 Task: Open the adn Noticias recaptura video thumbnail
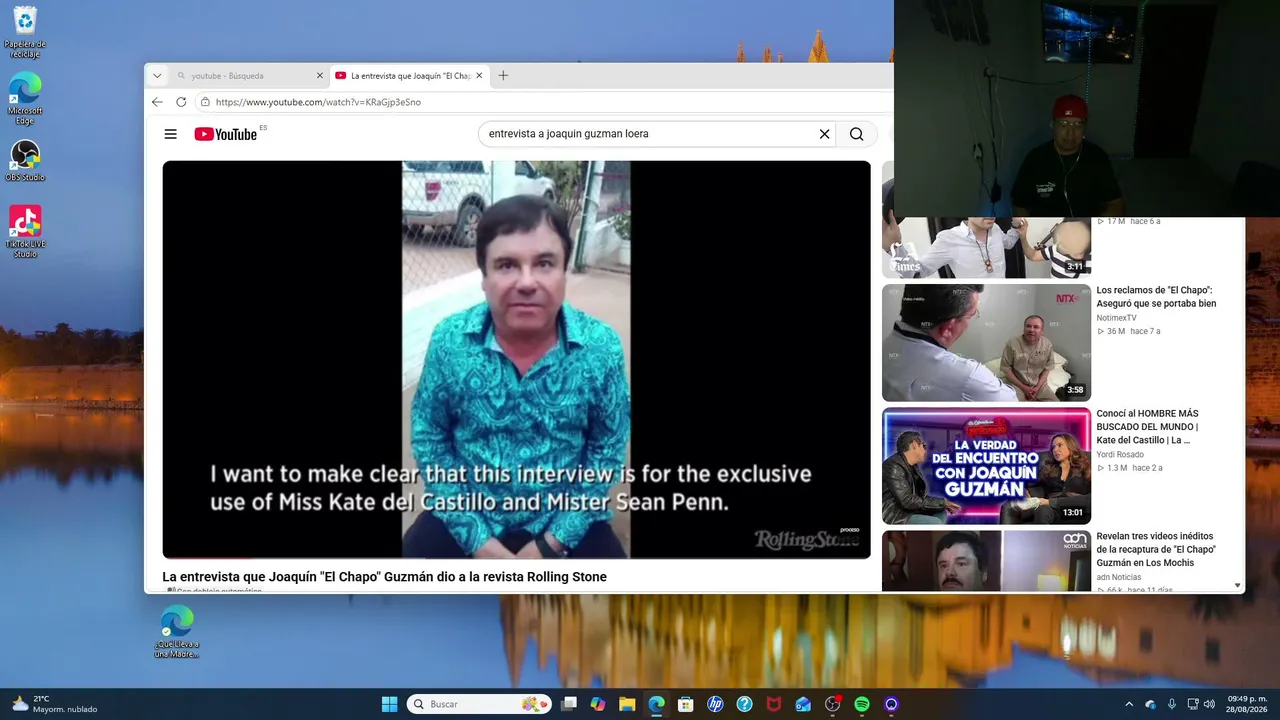tap(986, 561)
